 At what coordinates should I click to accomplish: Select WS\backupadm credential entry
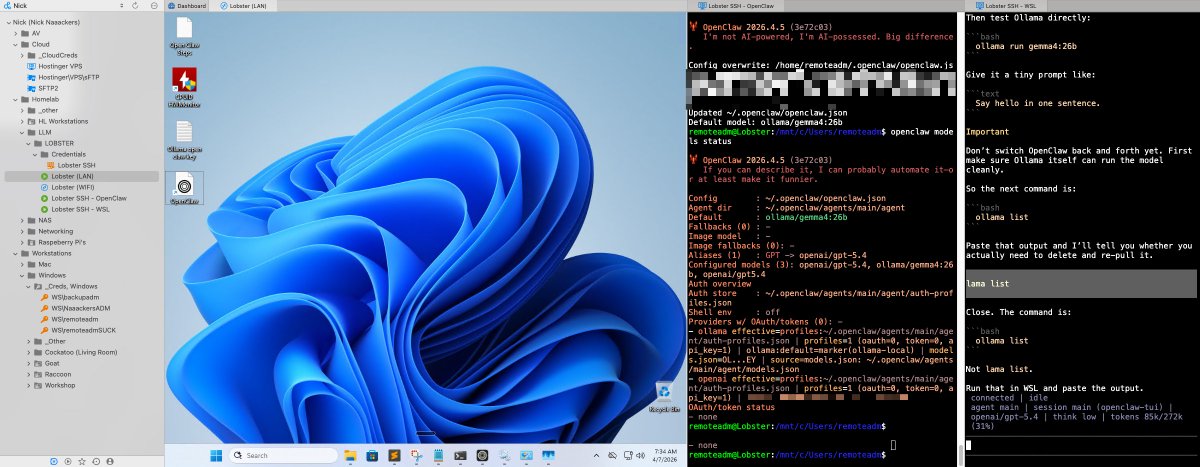(x=68, y=297)
